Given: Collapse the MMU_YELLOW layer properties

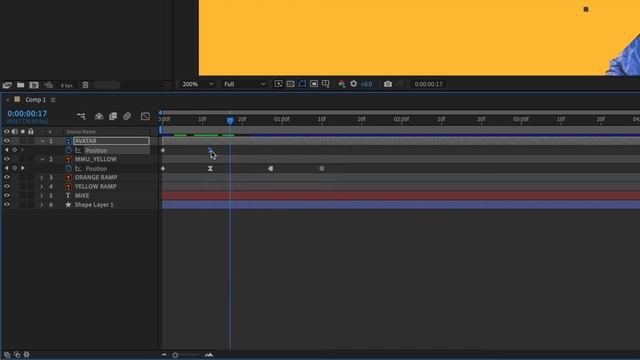Looking at the screenshot, I should click(42, 159).
